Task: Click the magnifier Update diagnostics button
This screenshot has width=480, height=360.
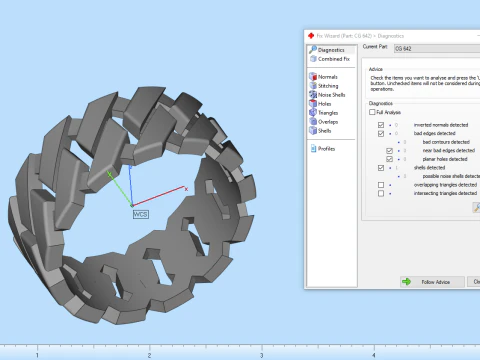Action: click(476, 207)
